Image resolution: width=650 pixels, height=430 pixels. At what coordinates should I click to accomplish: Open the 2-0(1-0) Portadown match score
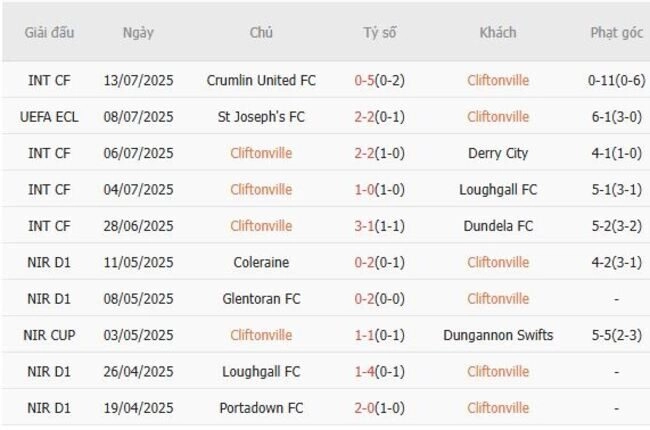click(379, 408)
